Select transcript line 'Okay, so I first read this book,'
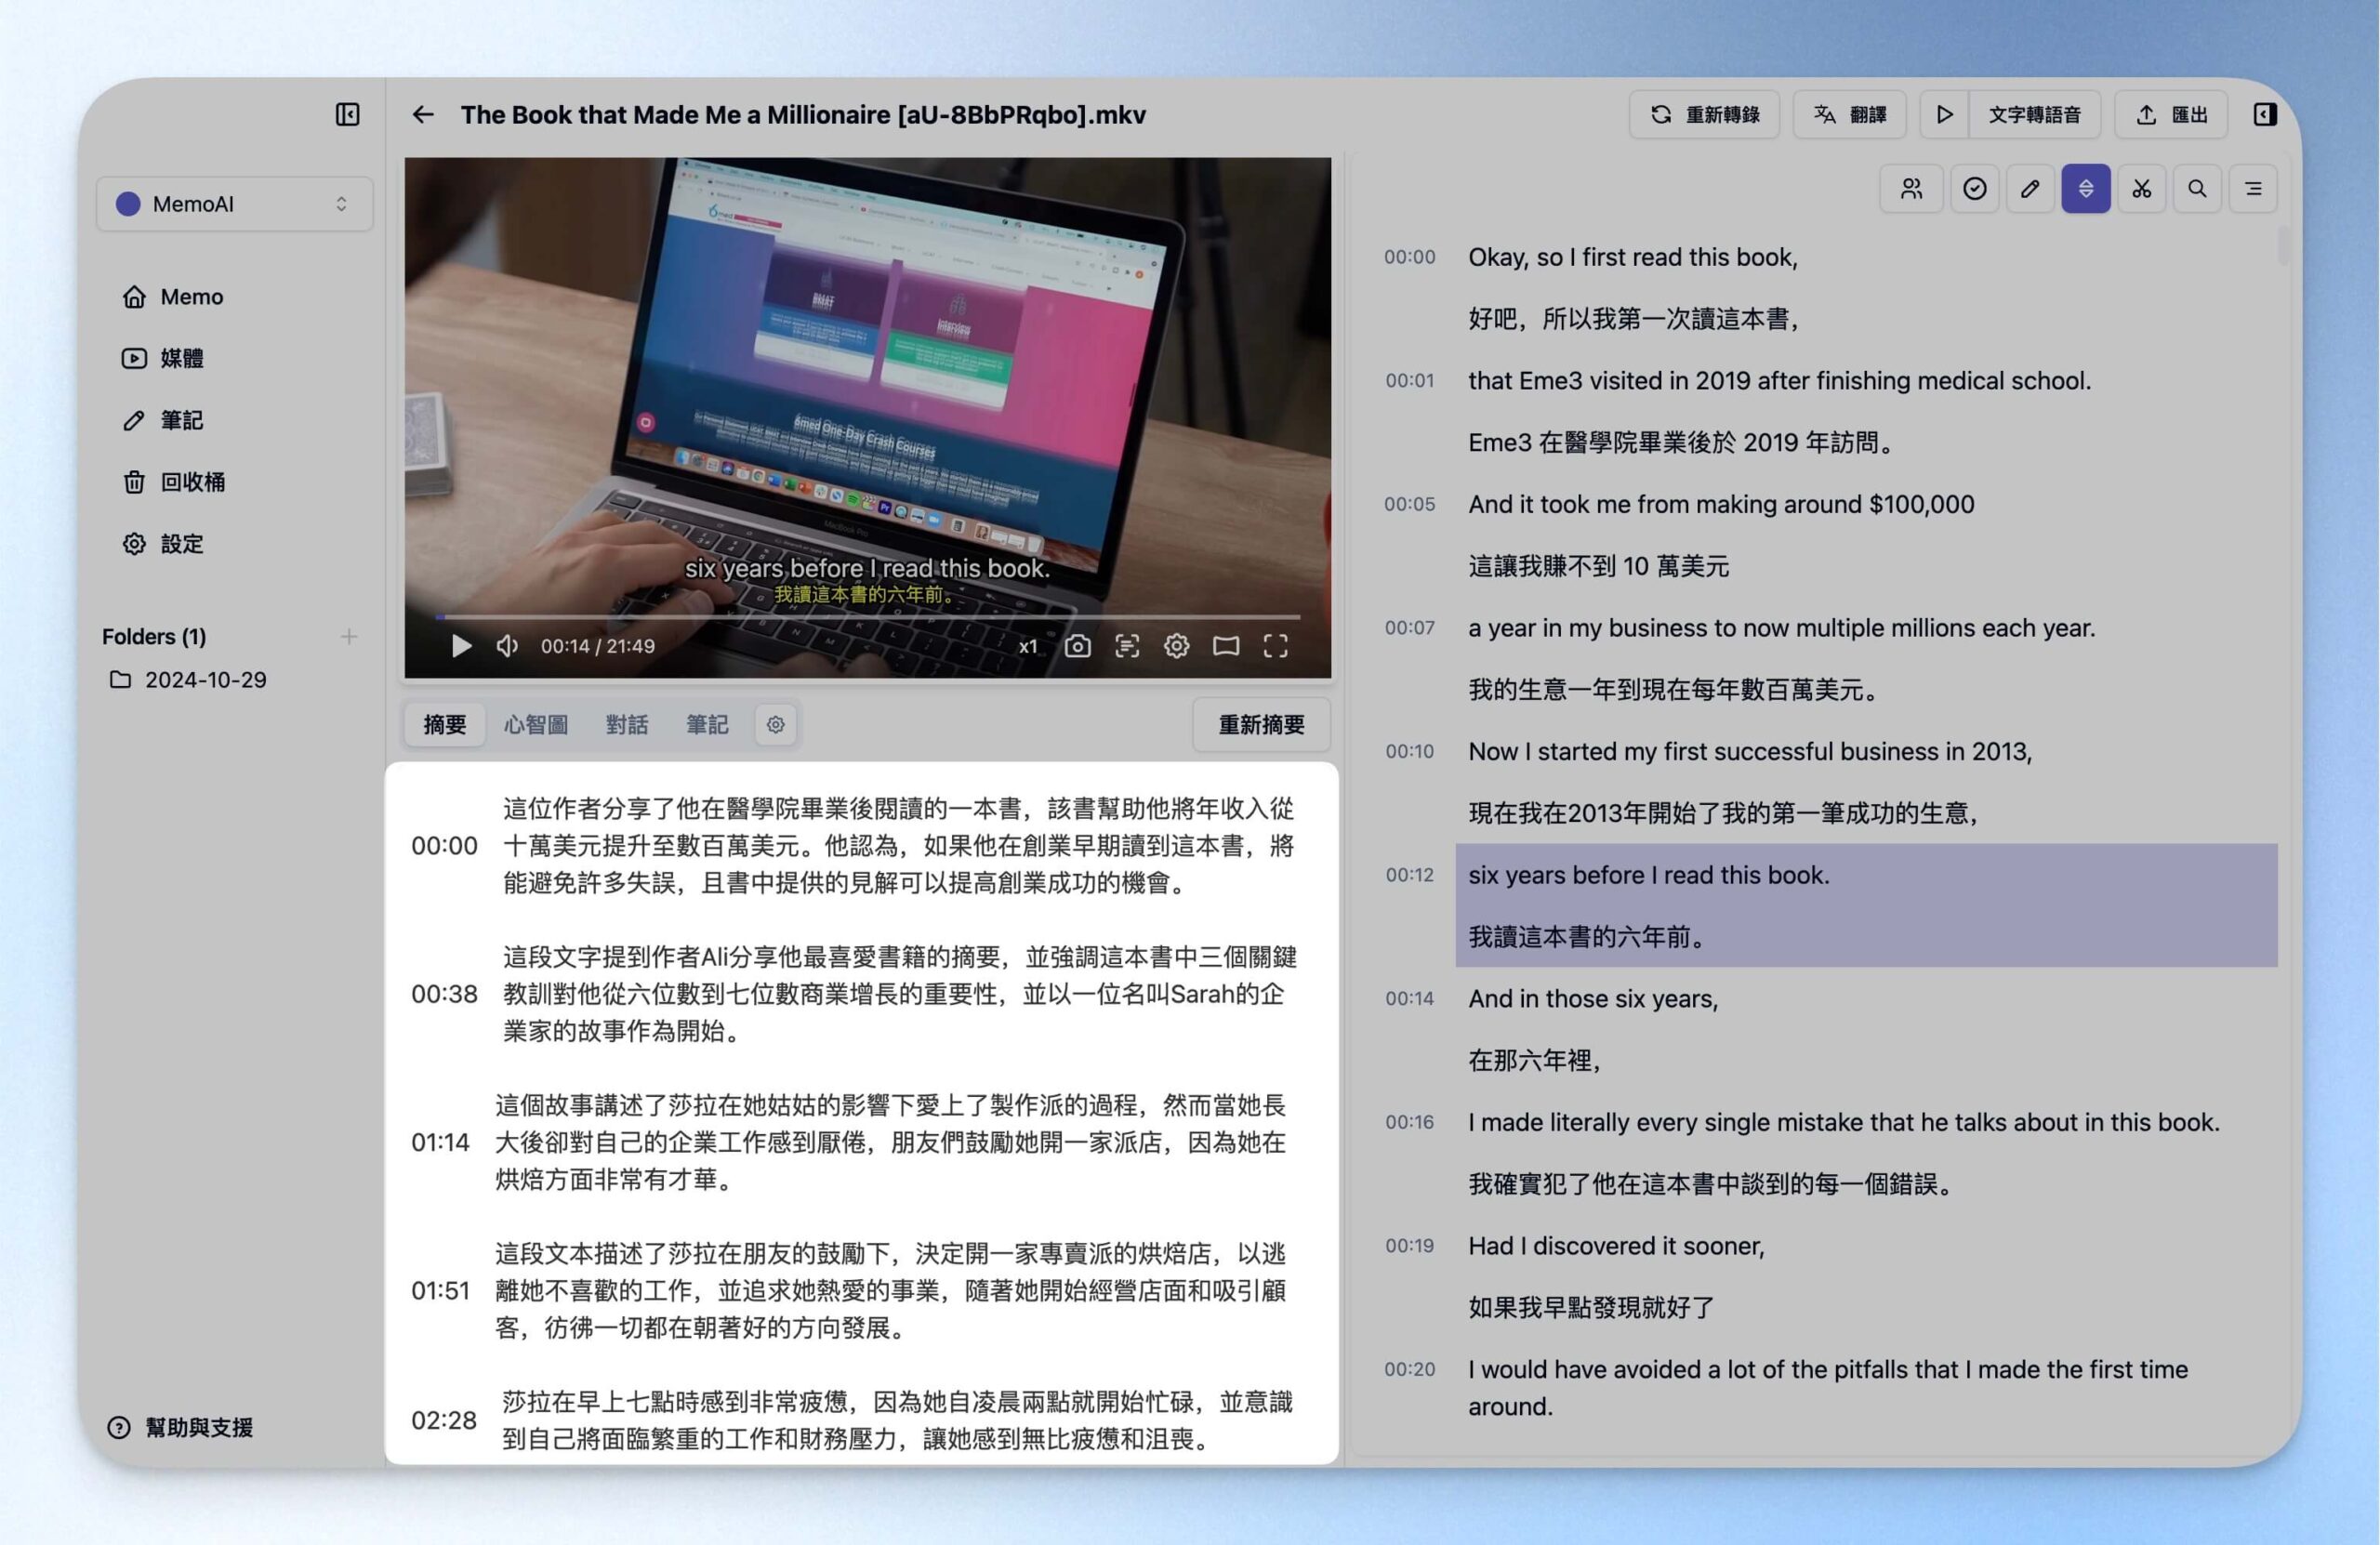2380x1545 pixels. (x=1633, y=257)
